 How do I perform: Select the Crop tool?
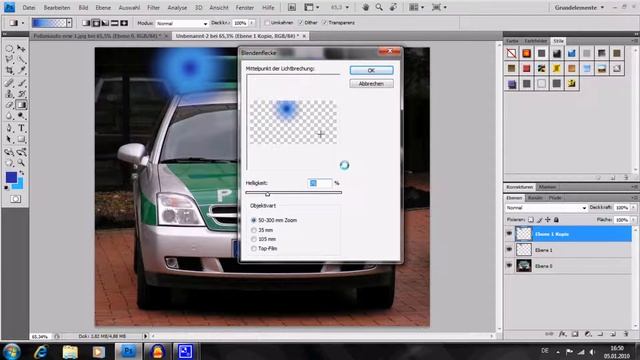click(9, 71)
